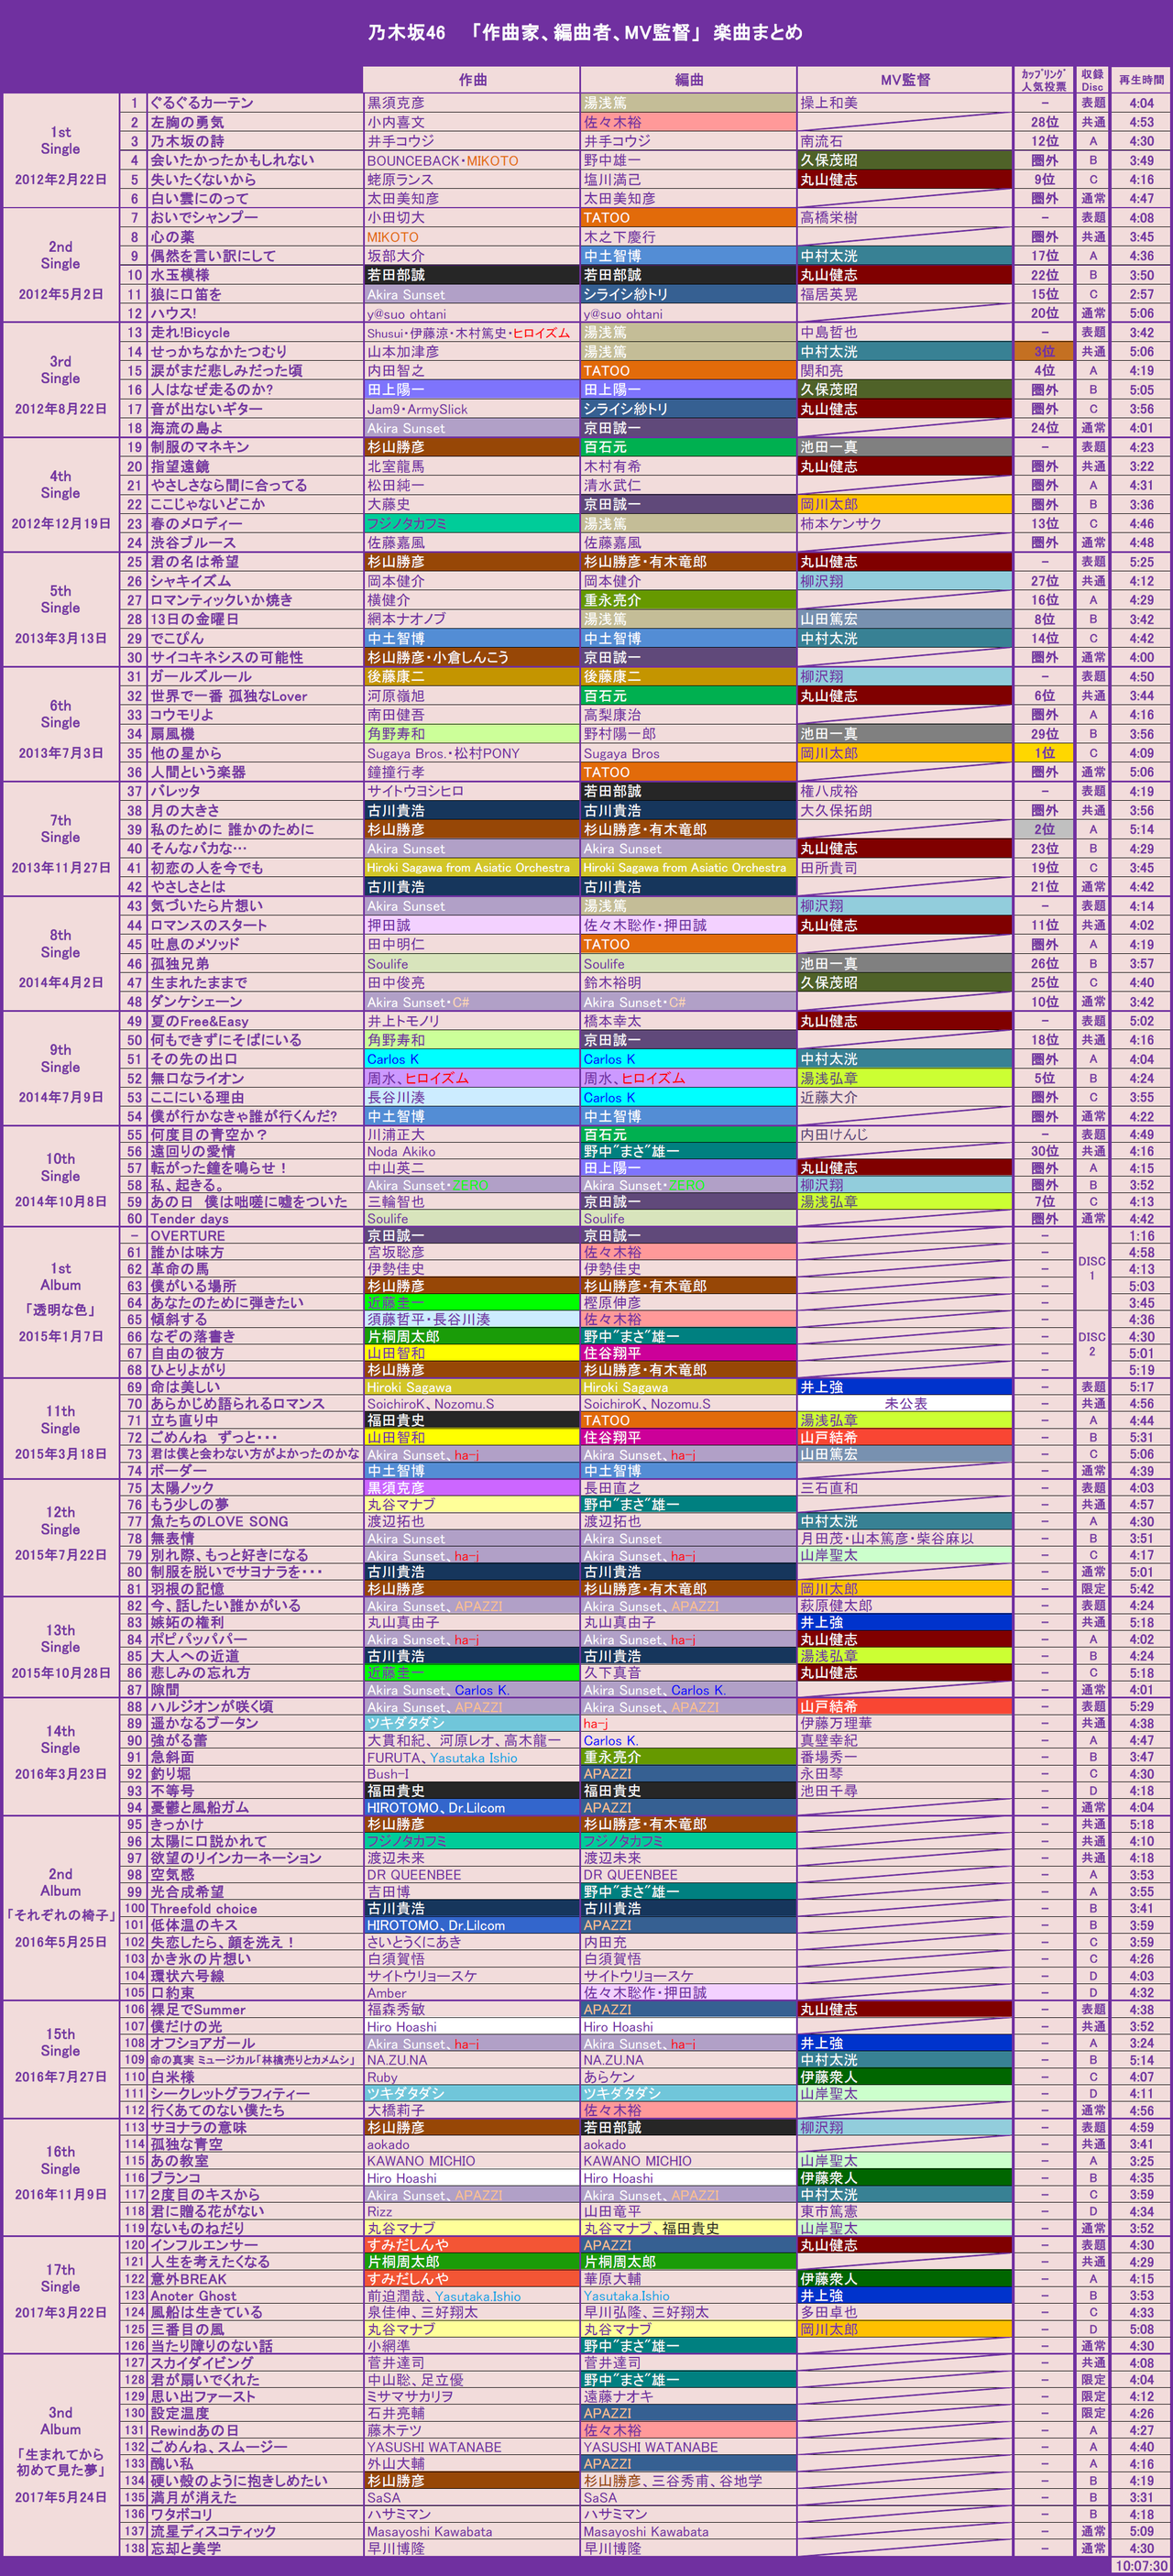Click the FURUTA、Yasutaka Ishio composer cell
Image resolution: width=1173 pixels, height=2576 pixels.
coord(471,1757)
